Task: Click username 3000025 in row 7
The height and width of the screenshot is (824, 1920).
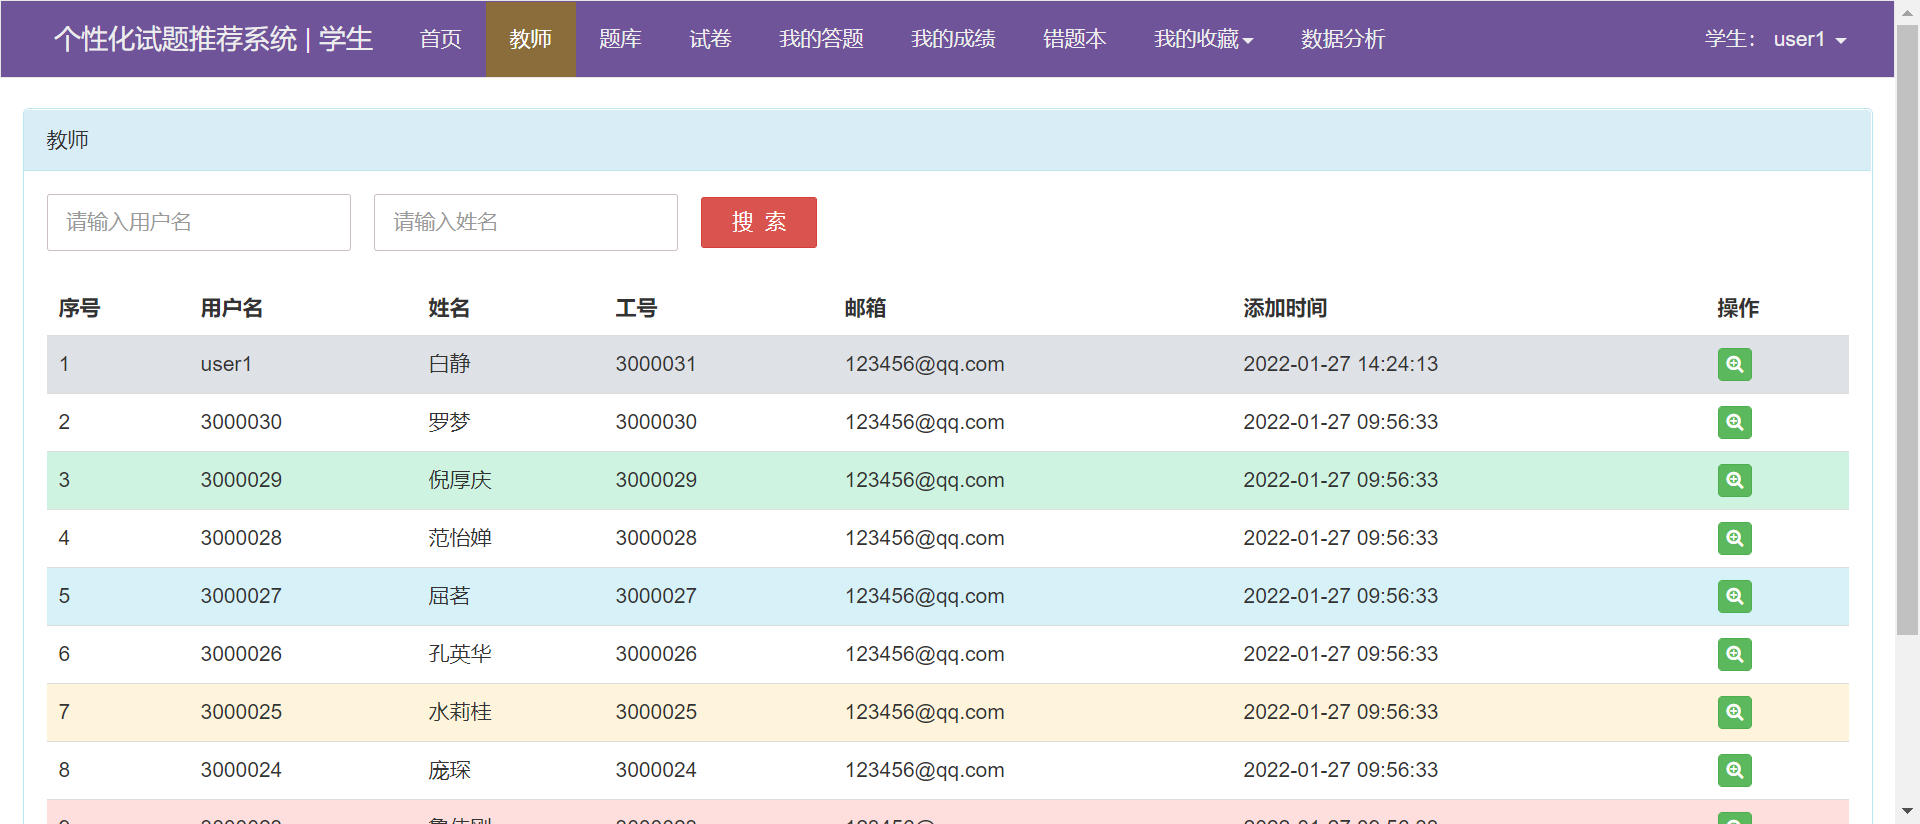Action: [241, 712]
